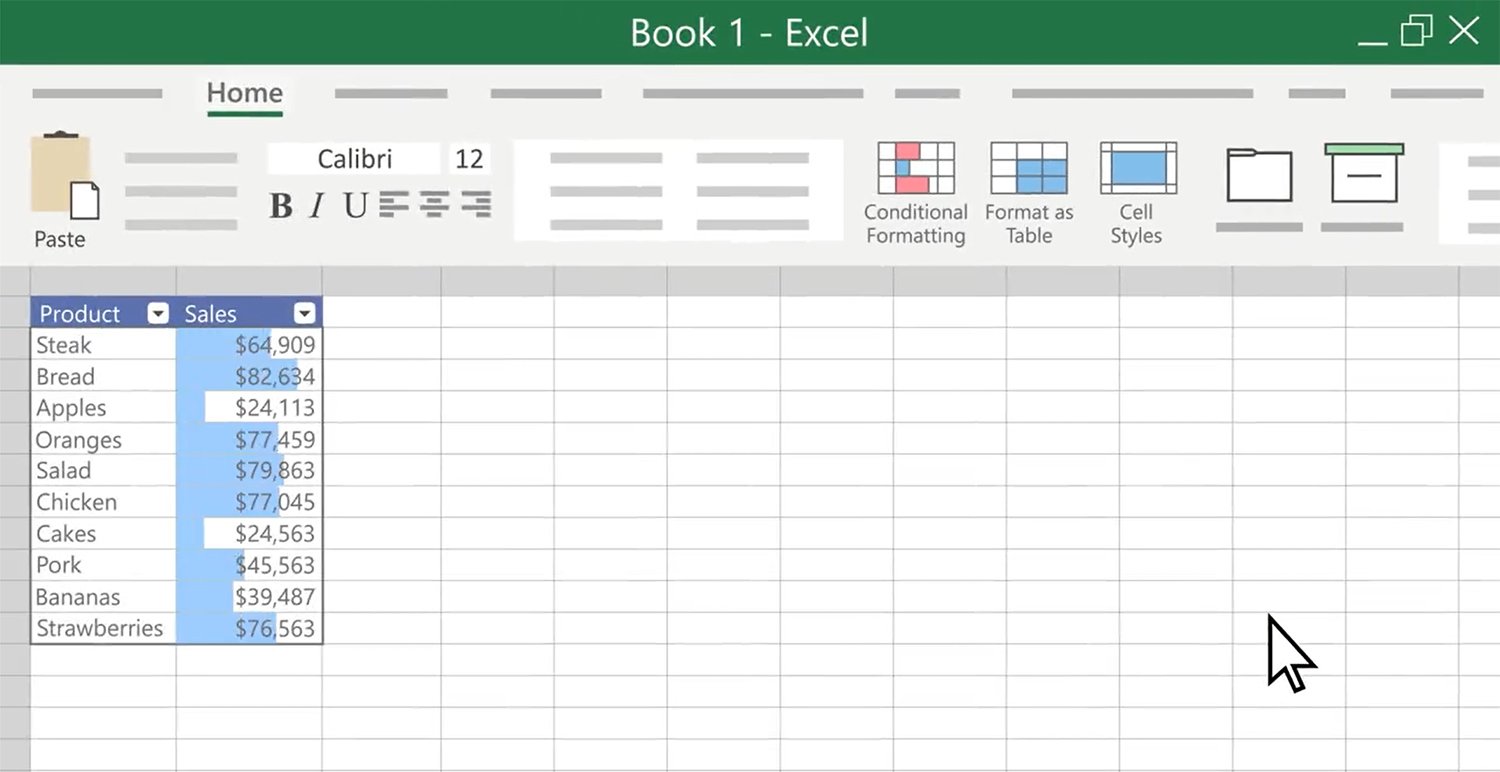Open Conditional Formatting
This screenshot has width=1500, height=772.
(916, 194)
